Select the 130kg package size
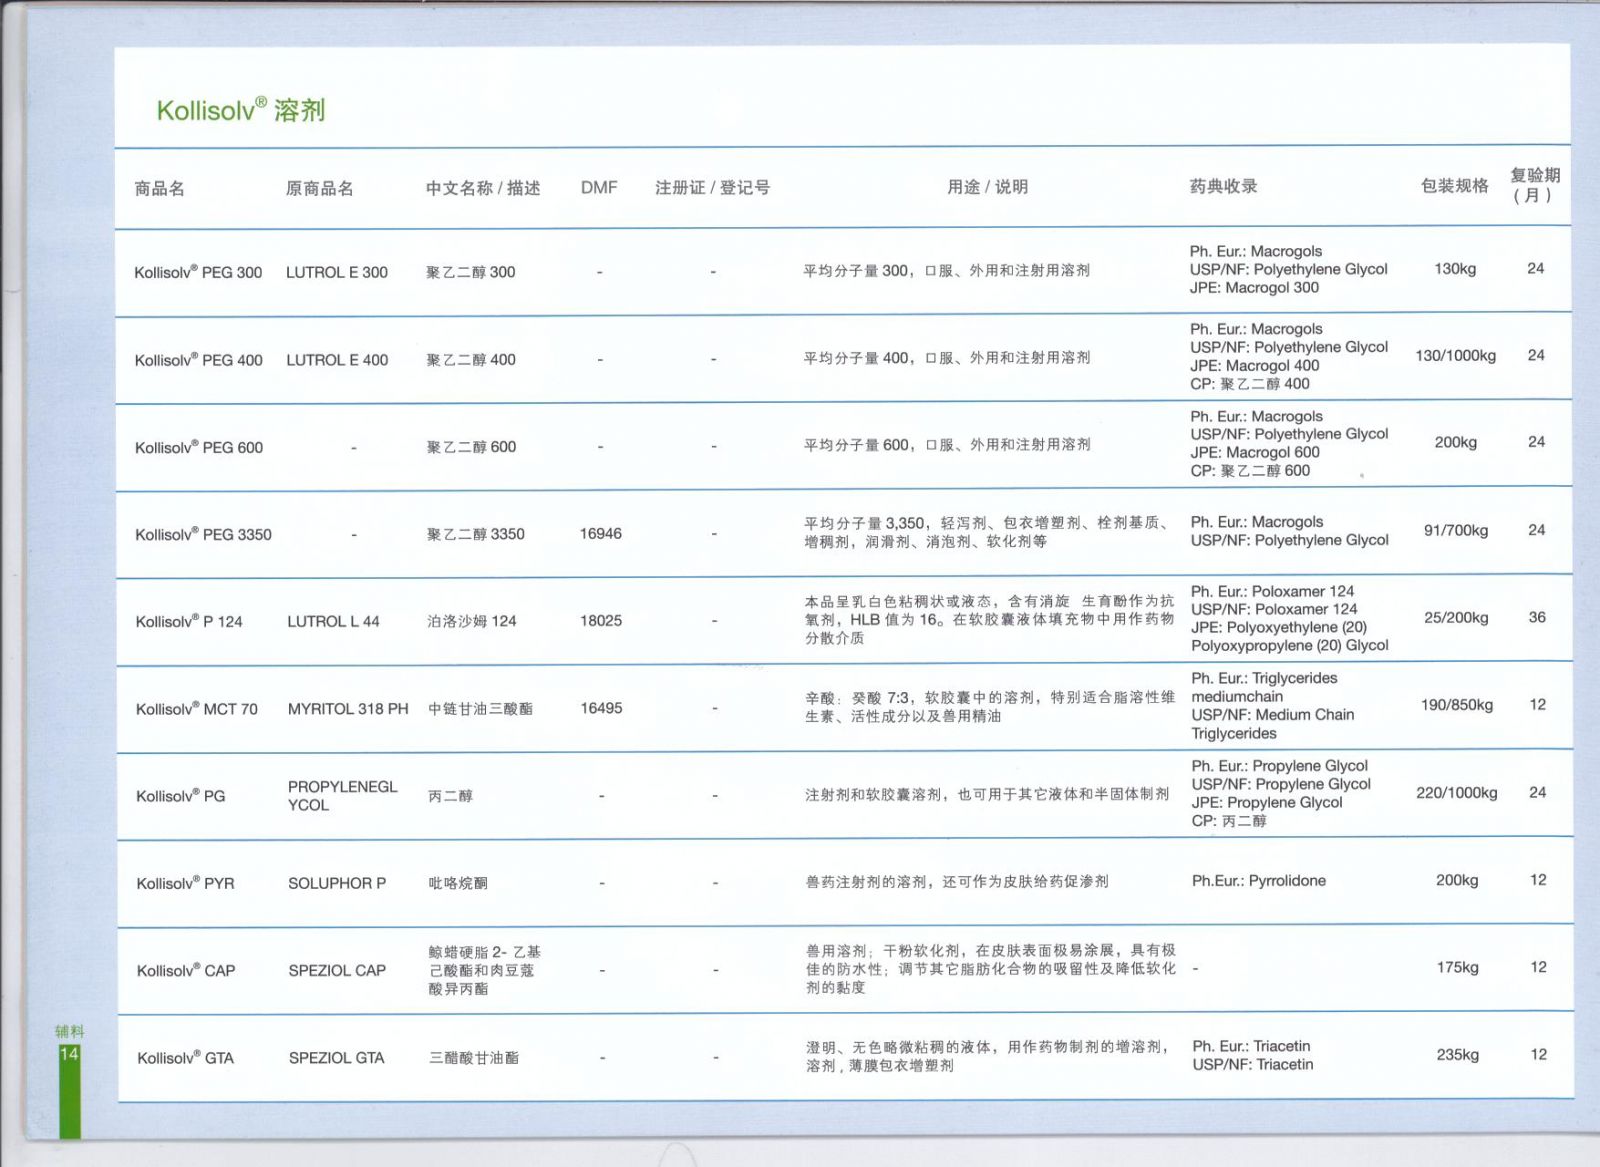Screen dimensions: 1600x1167 pyautogui.click(x=1455, y=268)
